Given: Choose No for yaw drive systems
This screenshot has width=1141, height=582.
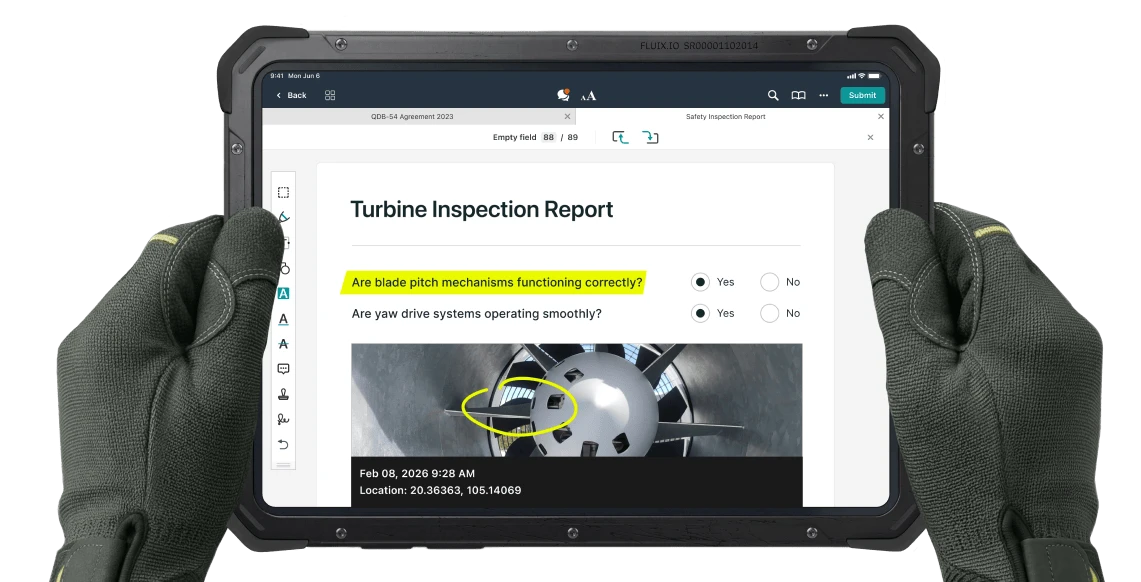Looking at the screenshot, I should tap(769, 313).
